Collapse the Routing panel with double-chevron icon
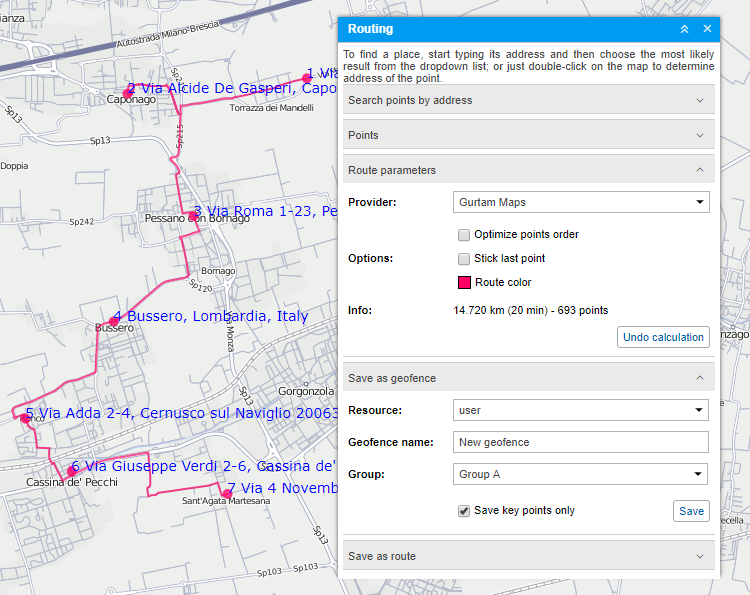The width and height of the screenshot is (750, 595). tap(684, 29)
